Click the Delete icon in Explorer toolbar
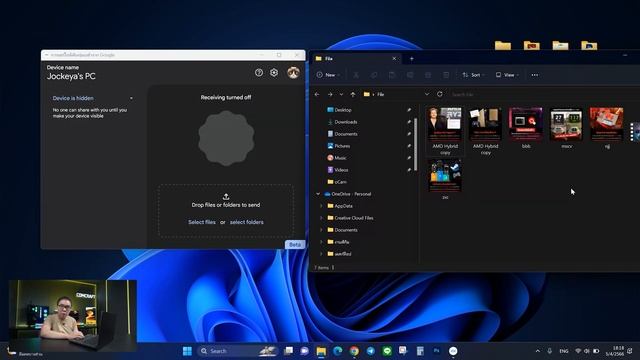Image resolution: width=640 pixels, height=360 pixels. 446,75
